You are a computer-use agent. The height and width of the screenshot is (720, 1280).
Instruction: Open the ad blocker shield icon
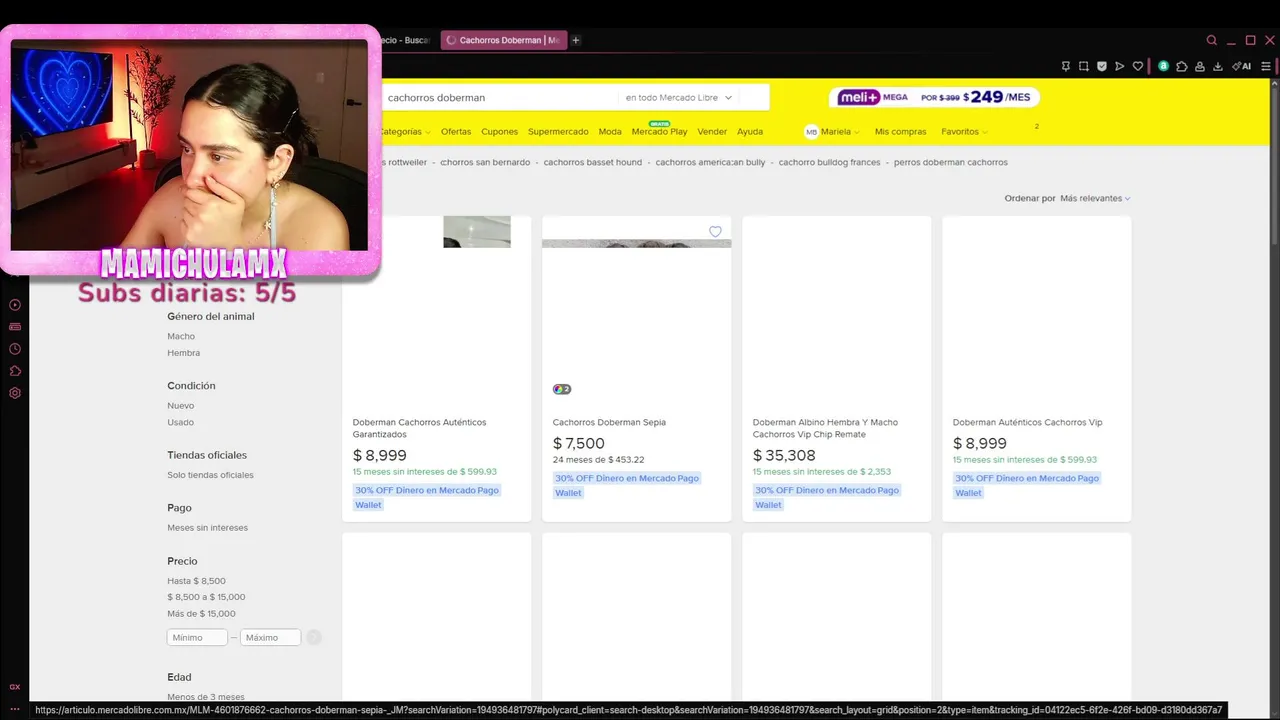pyautogui.click(x=1102, y=66)
